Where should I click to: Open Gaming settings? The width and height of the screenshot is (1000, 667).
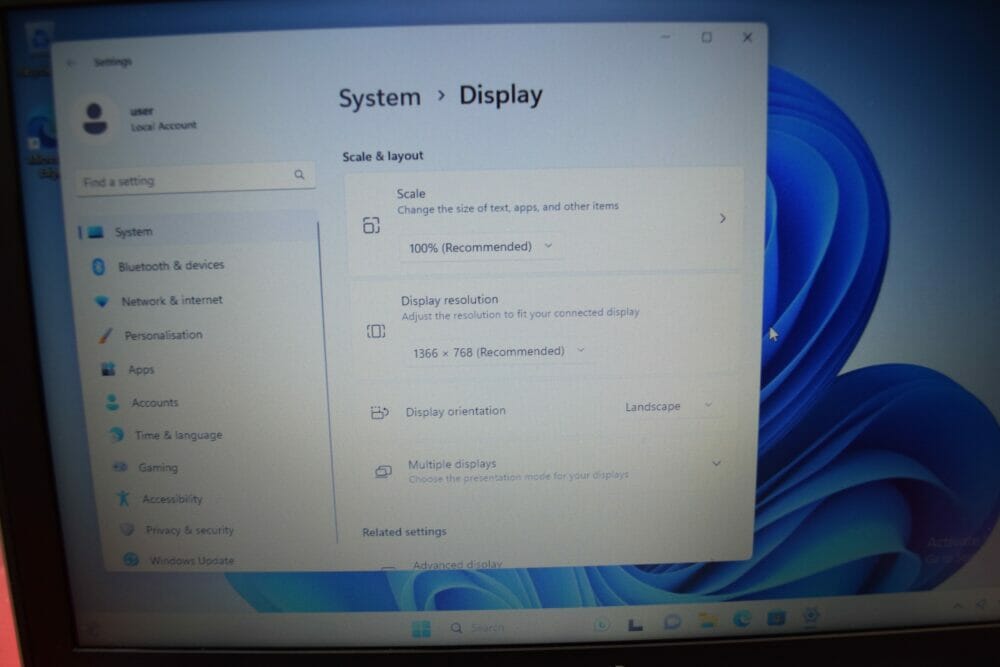(x=158, y=467)
